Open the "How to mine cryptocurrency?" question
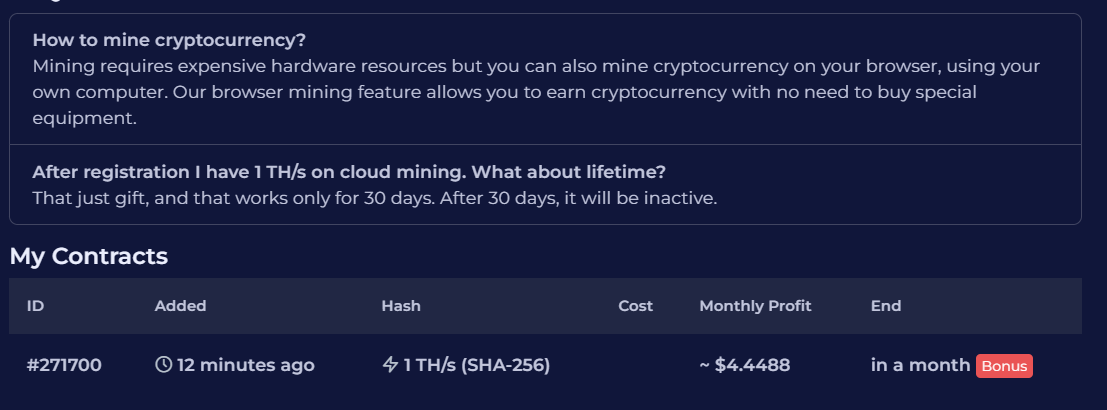This screenshot has width=1107, height=410. pos(169,40)
